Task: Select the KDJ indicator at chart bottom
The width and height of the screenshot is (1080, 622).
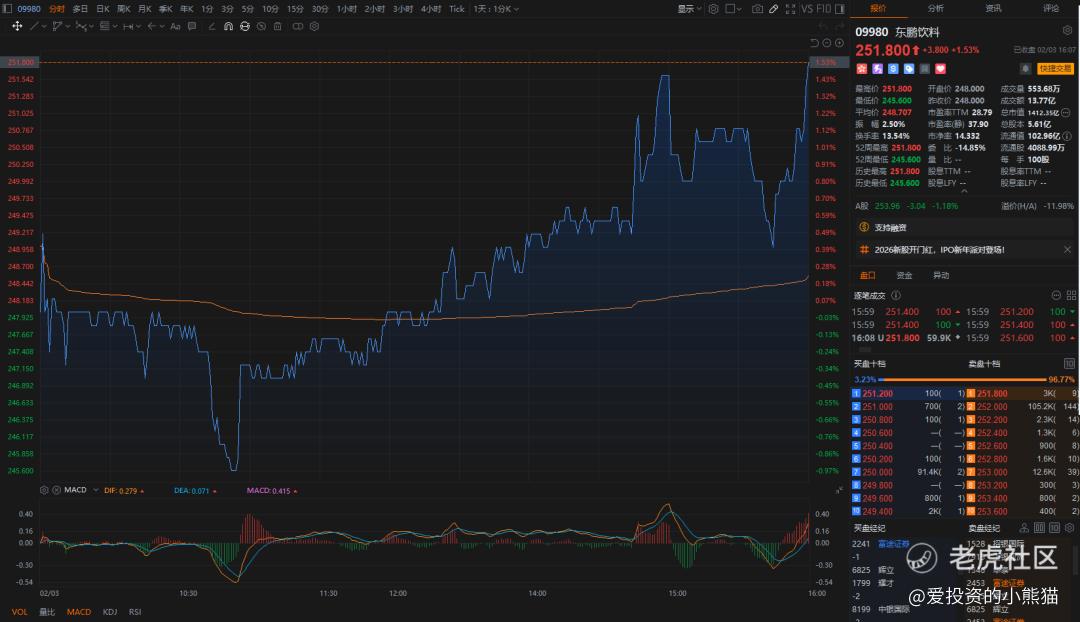Action: tap(110, 612)
